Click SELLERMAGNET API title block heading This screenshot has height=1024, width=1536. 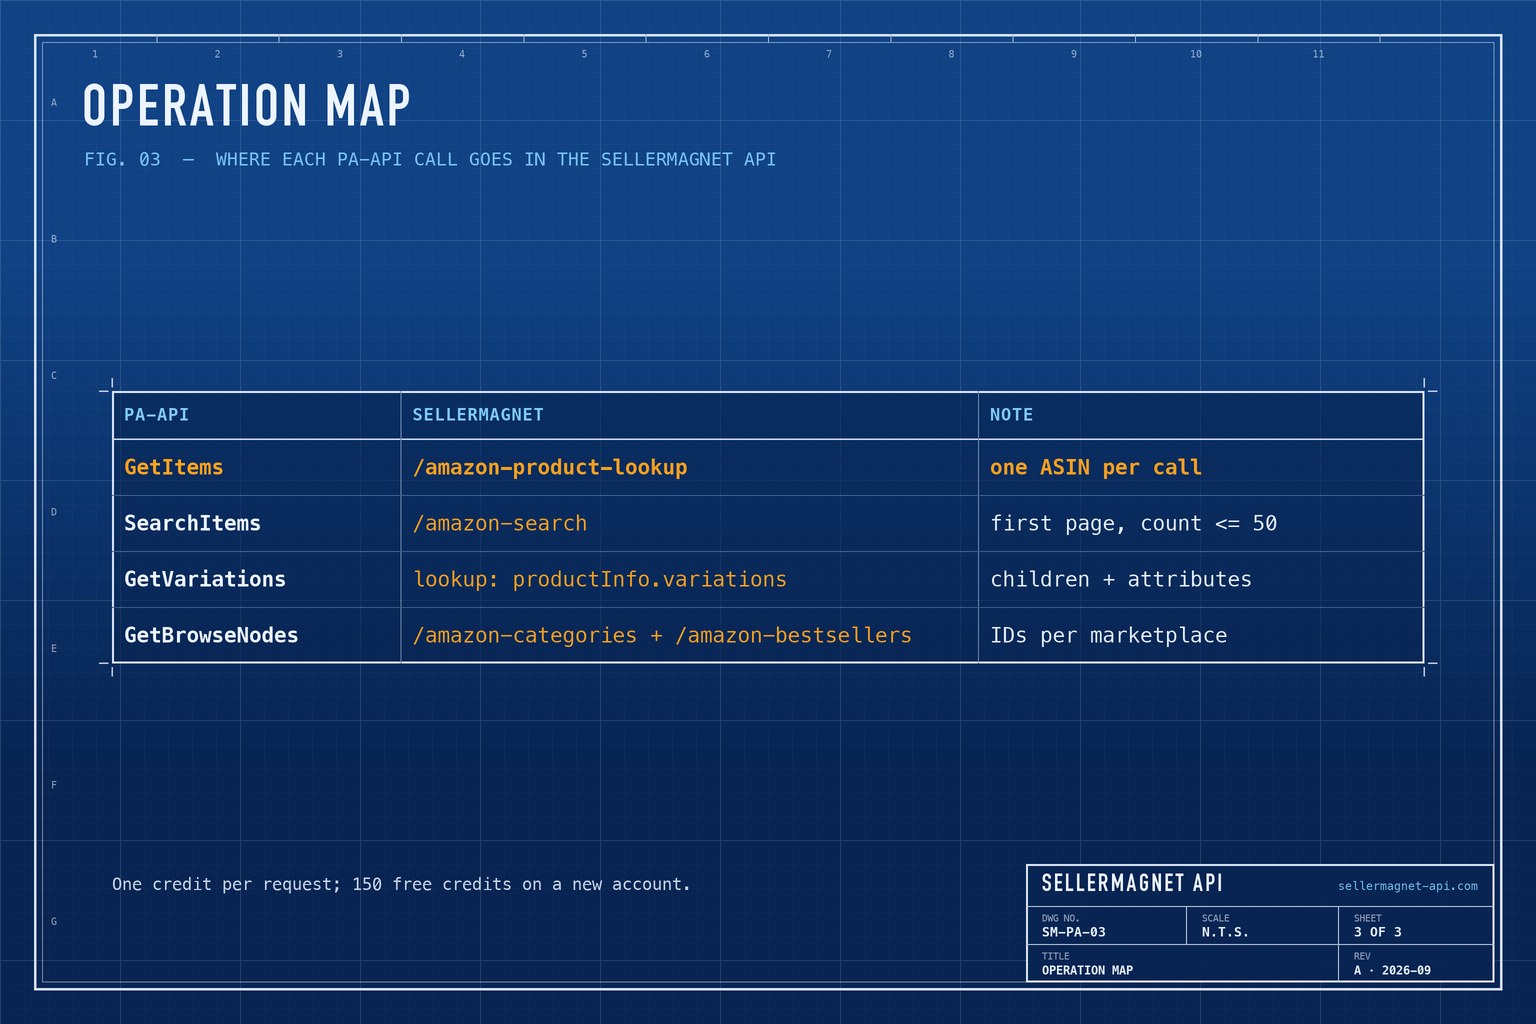[x=1132, y=883]
